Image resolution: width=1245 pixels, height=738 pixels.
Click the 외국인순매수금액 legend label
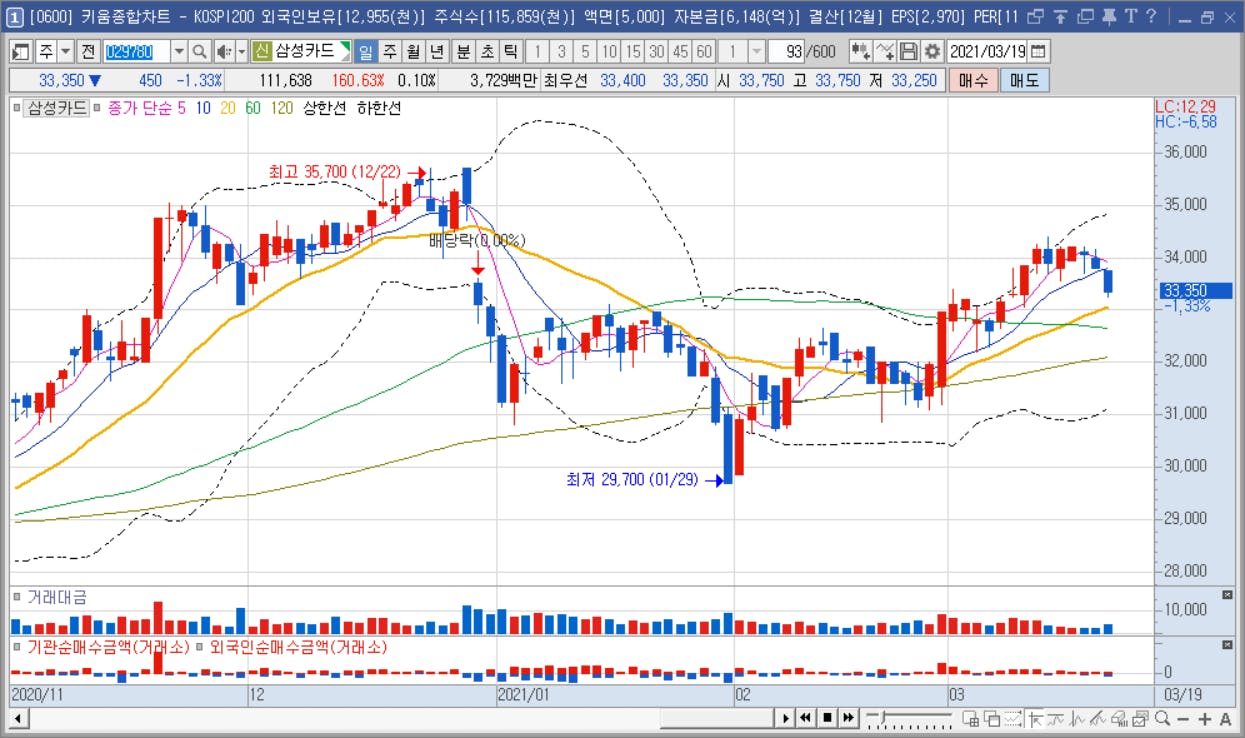click(x=299, y=647)
